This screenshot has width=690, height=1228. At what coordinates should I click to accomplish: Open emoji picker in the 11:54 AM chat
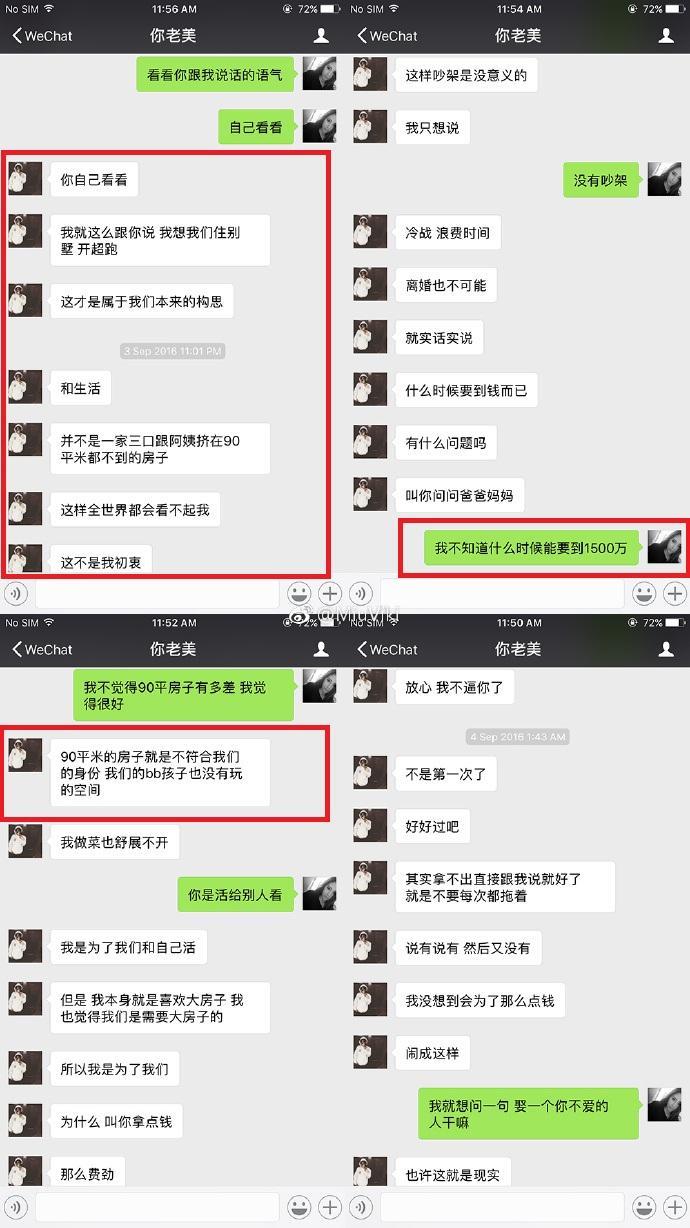click(645, 594)
